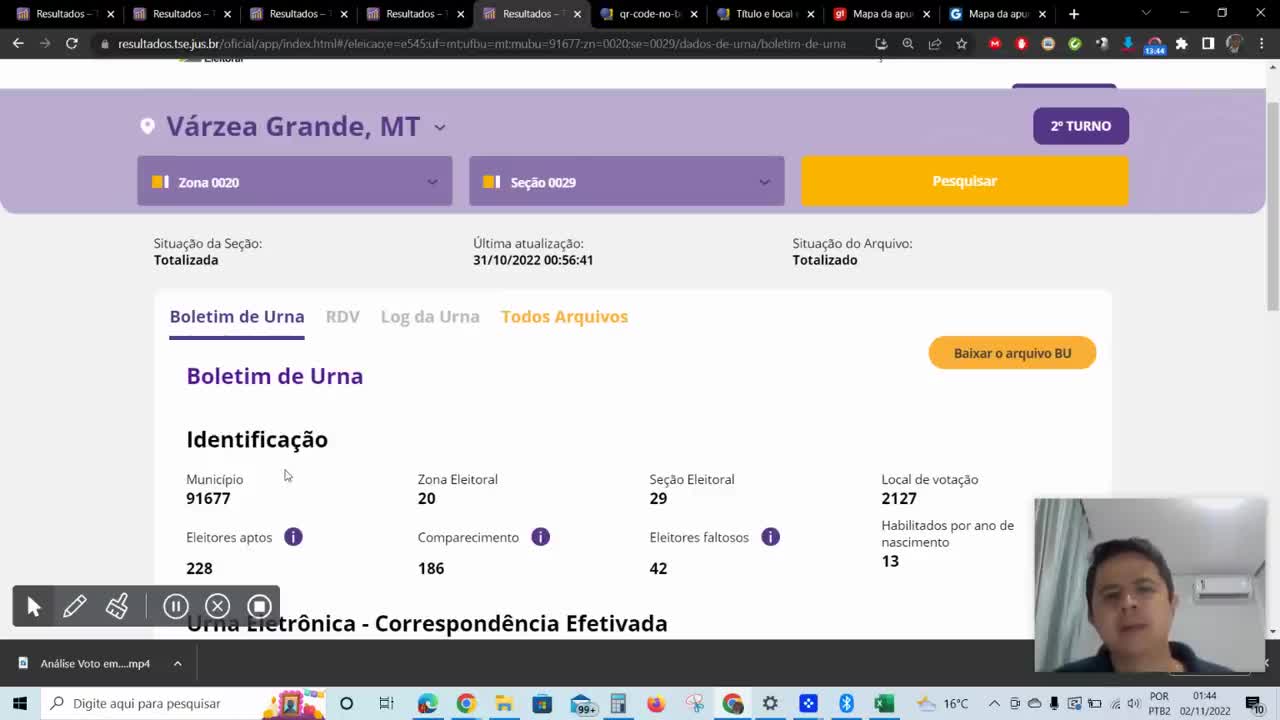This screenshot has width=1280, height=720.
Task: Click the 2º TURNO button
Action: click(1081, 126)
